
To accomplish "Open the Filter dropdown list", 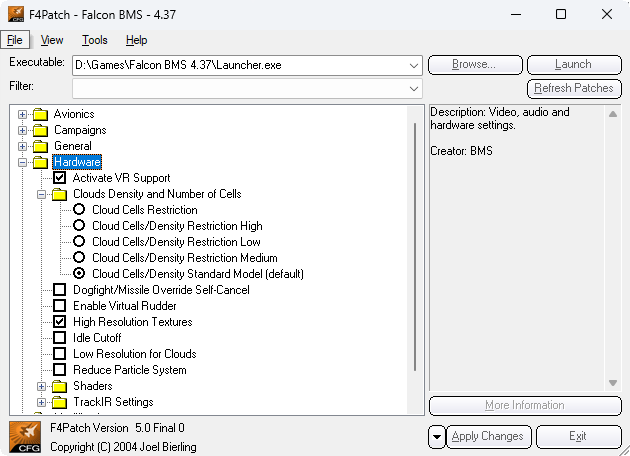I will click(413, 89).
